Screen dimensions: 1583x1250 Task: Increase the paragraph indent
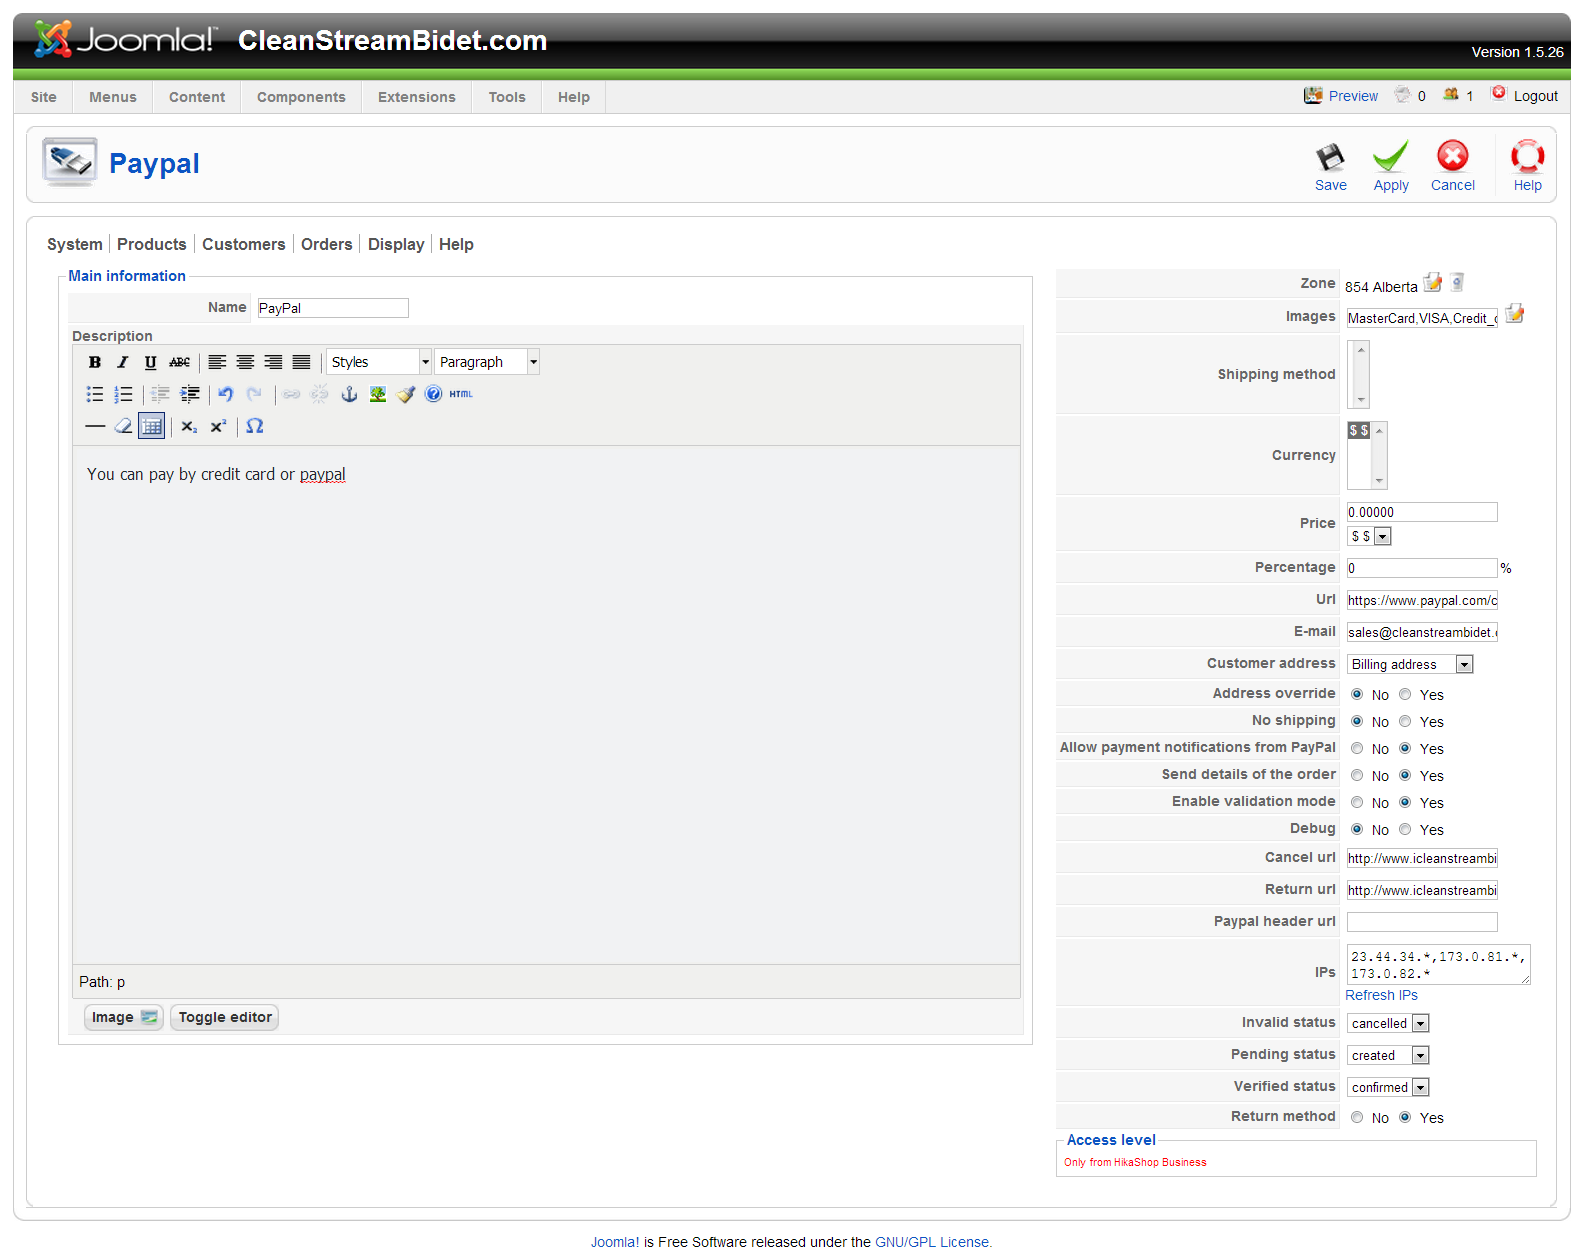coord(189,394)
